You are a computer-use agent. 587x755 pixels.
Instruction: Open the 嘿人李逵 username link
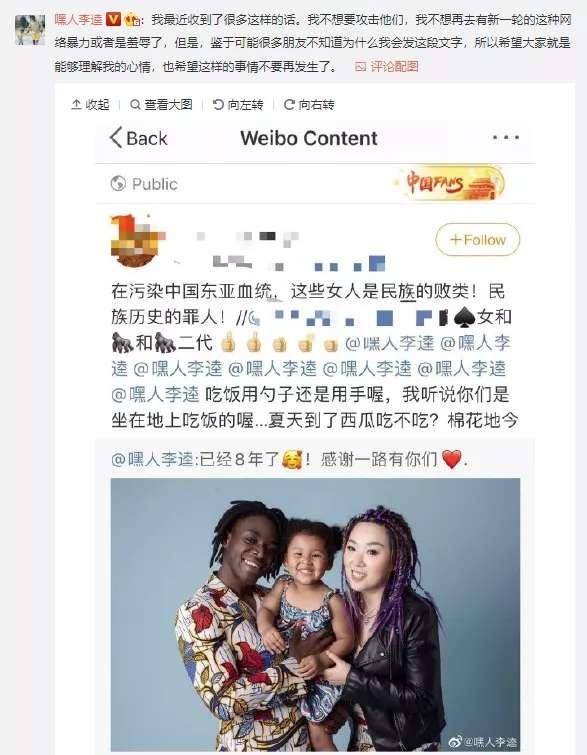(78, 20)
